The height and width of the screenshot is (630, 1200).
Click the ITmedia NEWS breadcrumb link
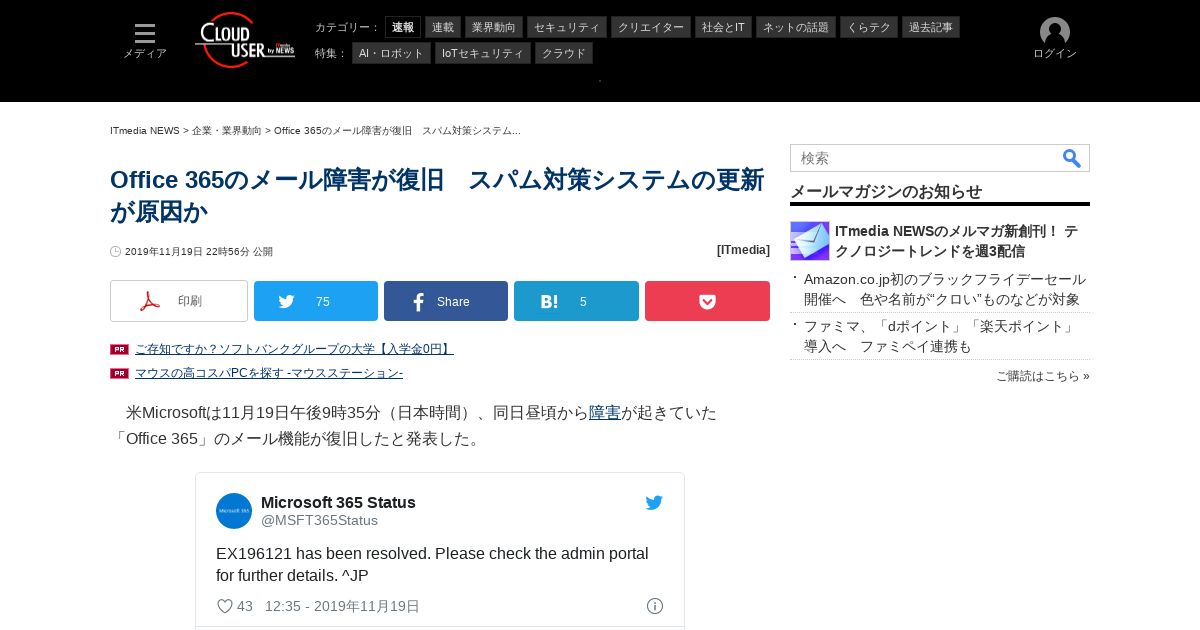coord(145,131)
